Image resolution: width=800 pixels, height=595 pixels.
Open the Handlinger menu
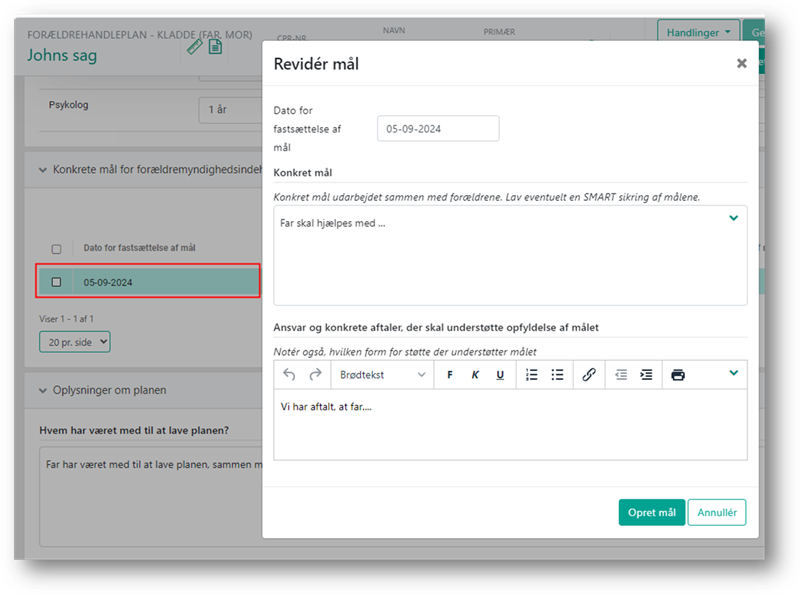pos(698,31)
